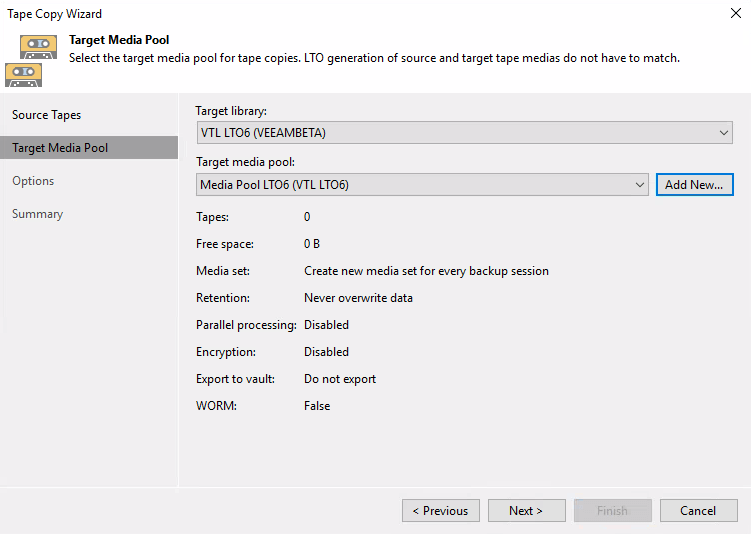The height and width of the screenshot is (534, 751).
Task: Click the Target Media Pool heading
Action: 119,40
